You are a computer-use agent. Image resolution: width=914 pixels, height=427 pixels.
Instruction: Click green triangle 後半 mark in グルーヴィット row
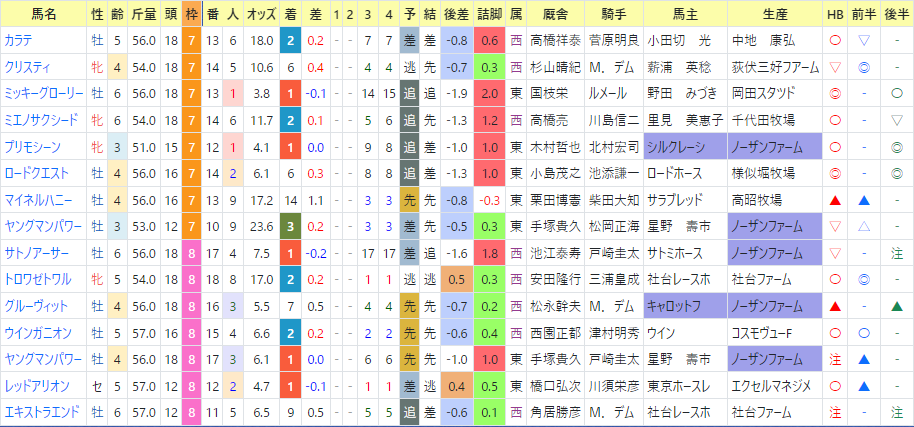pos(897,307)
